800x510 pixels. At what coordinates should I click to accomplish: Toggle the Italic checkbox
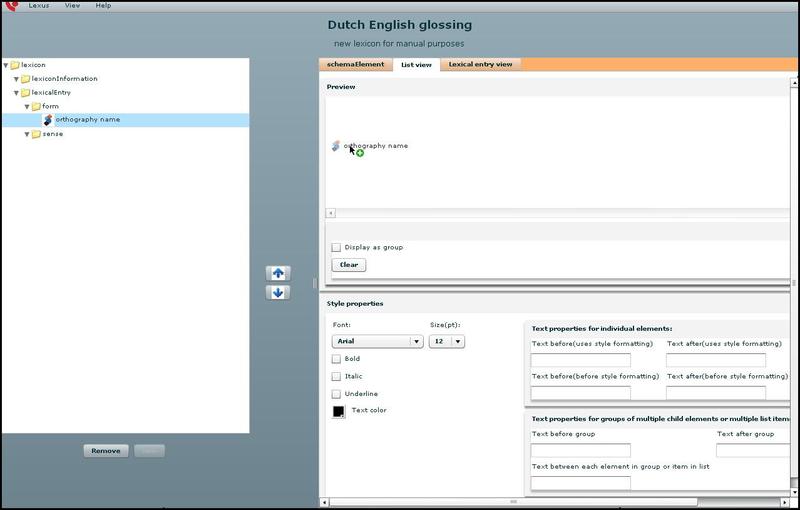click(x=337, y=376)
